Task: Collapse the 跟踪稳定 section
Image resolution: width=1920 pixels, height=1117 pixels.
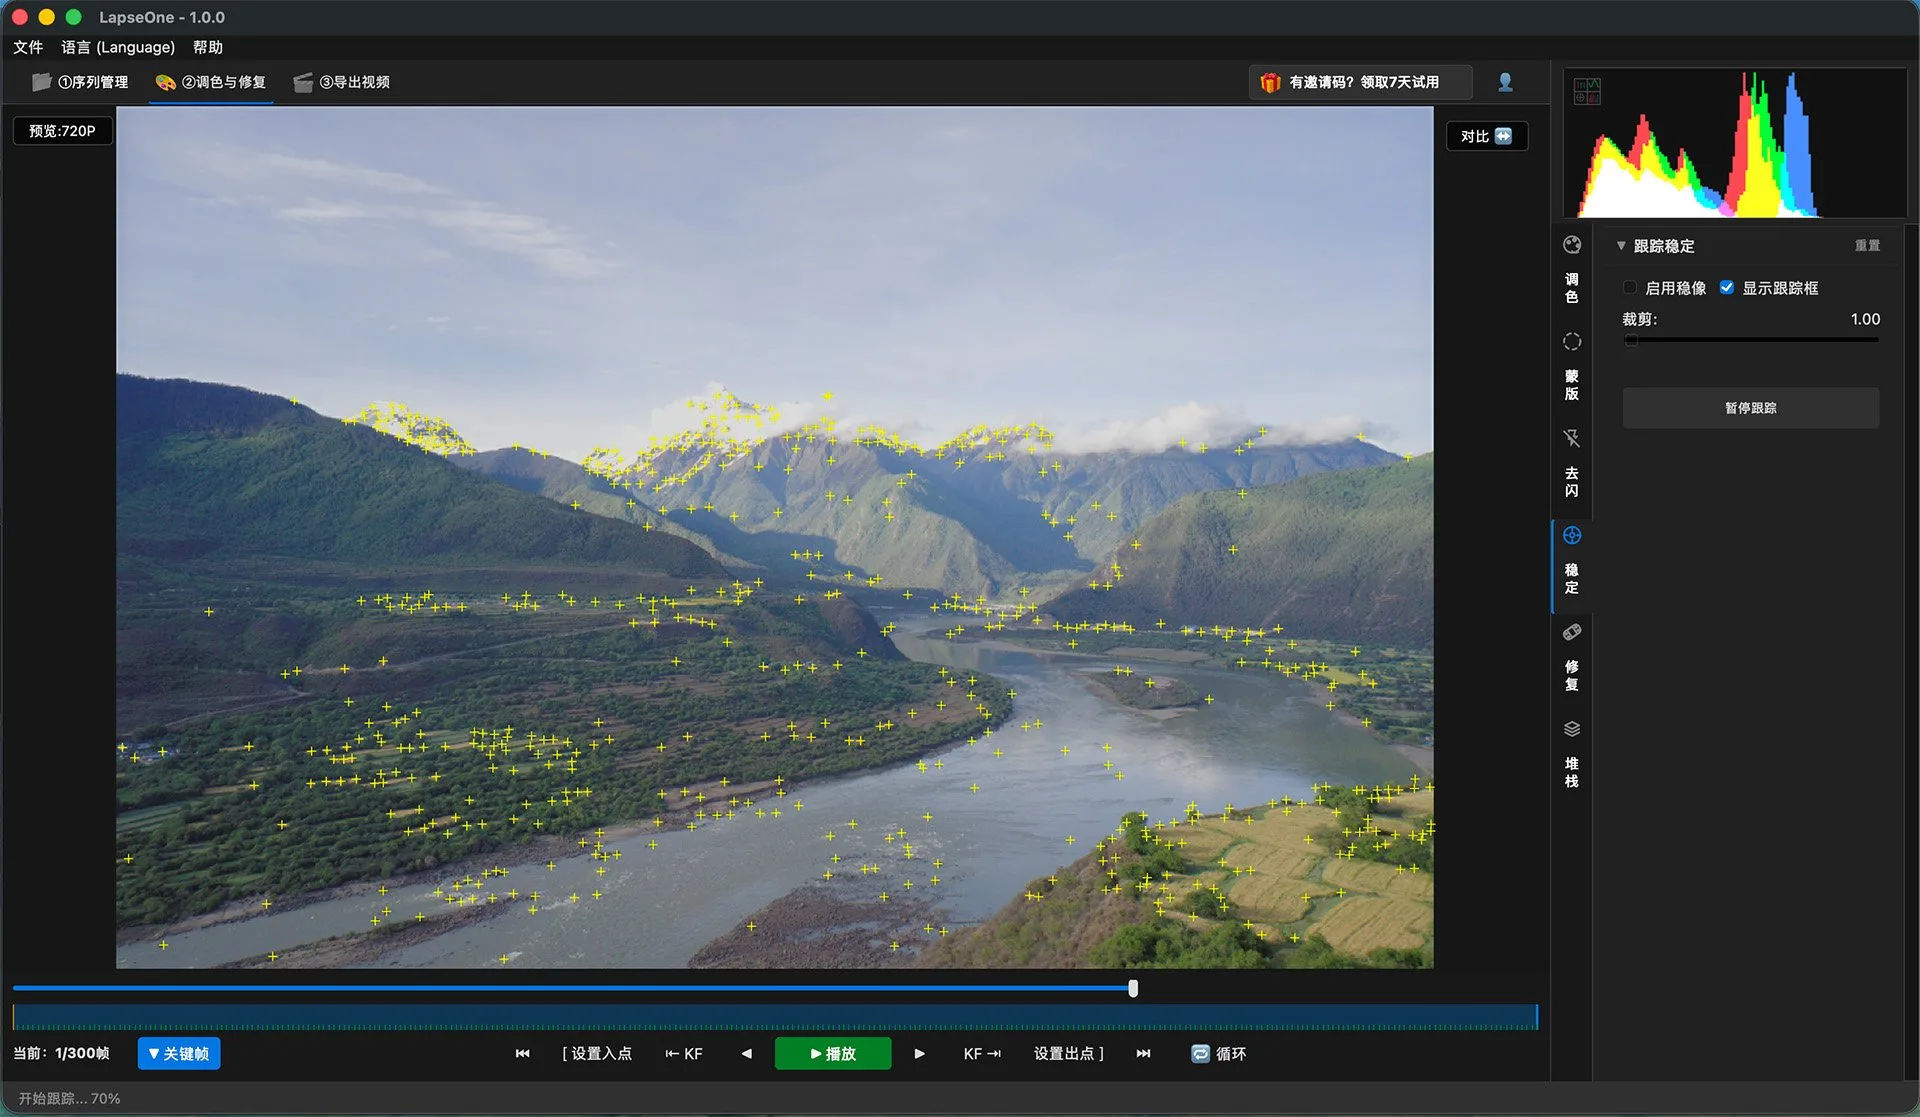Action: tap(1621, 246)
